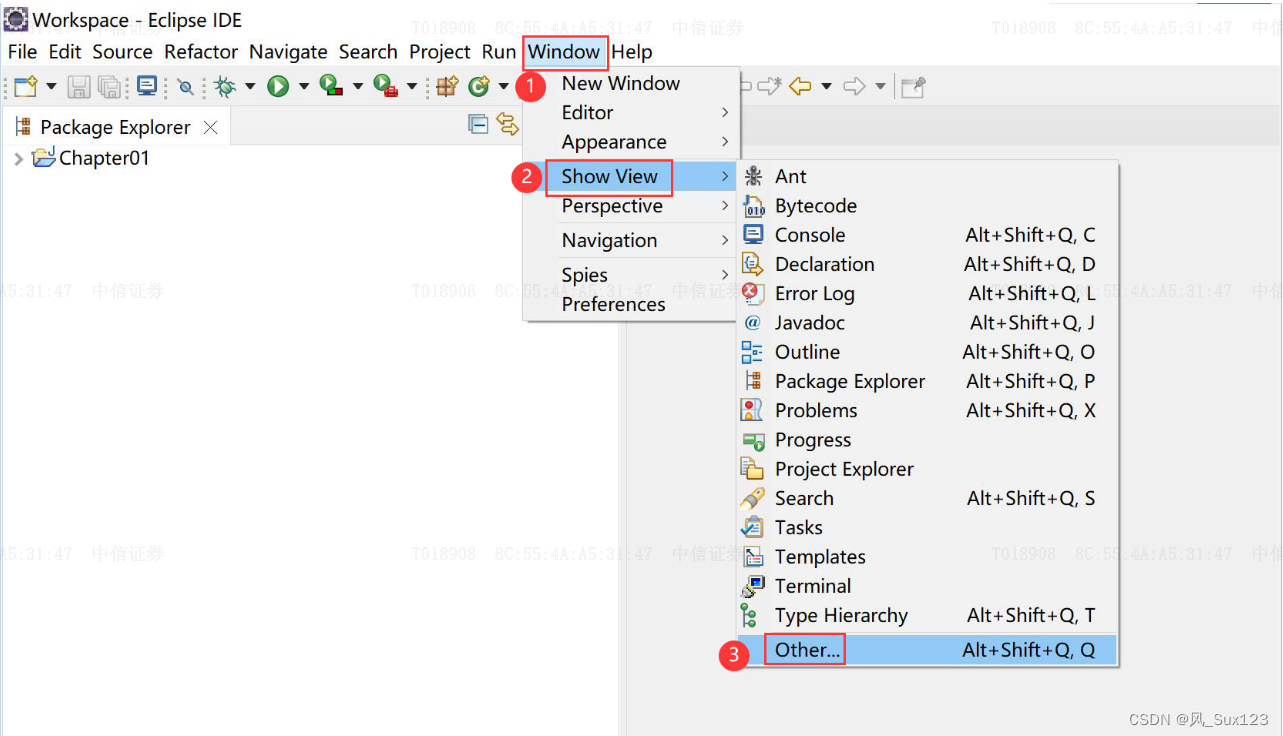Collapse all in Package Explorer

479,124
